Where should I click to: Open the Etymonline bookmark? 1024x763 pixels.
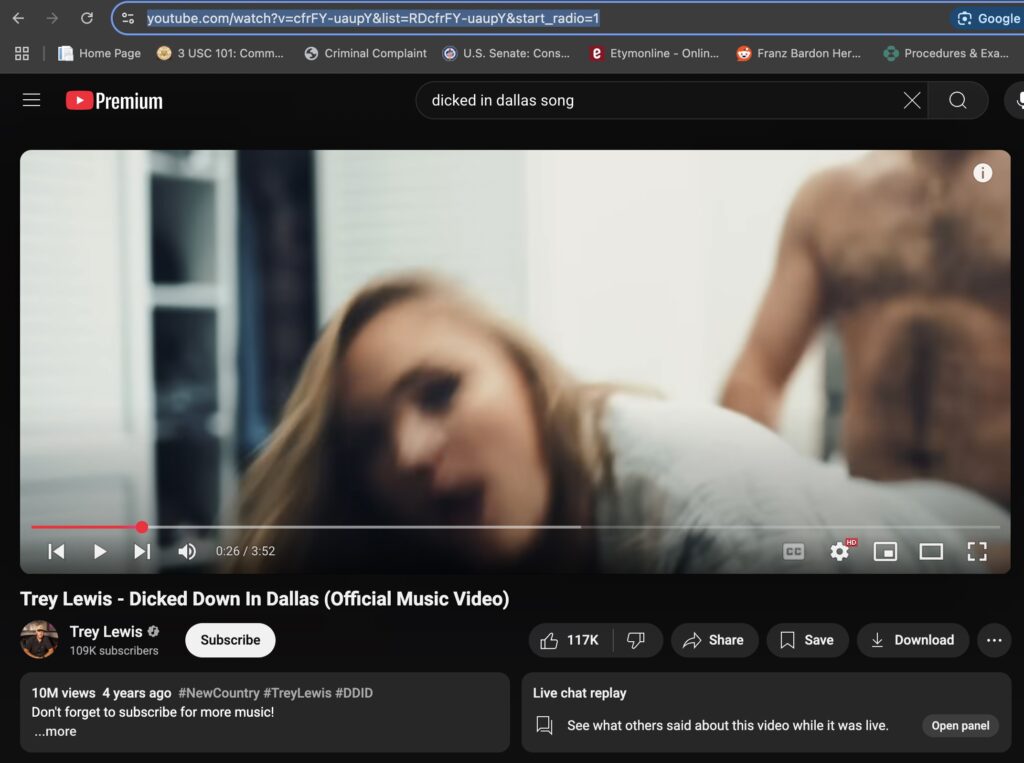pos(653,53)
